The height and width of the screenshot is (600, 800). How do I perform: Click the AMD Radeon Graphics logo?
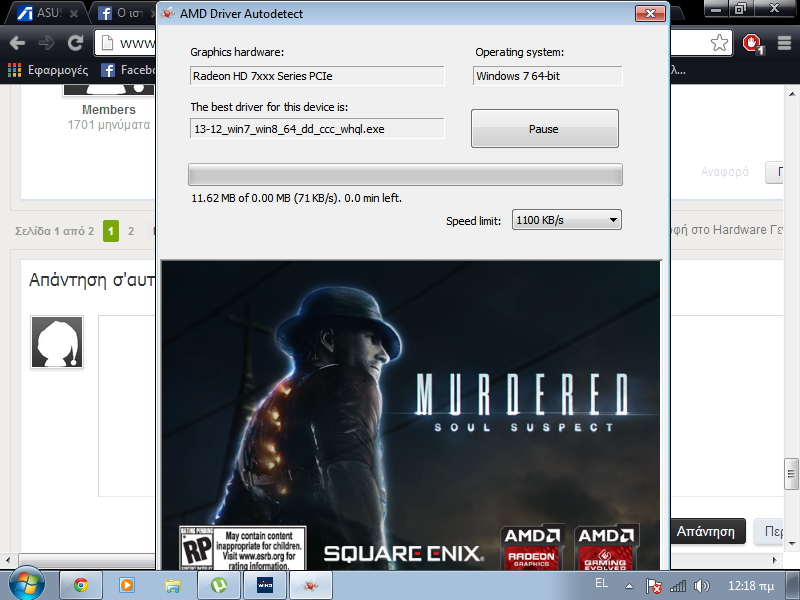[x=532, y=548]
